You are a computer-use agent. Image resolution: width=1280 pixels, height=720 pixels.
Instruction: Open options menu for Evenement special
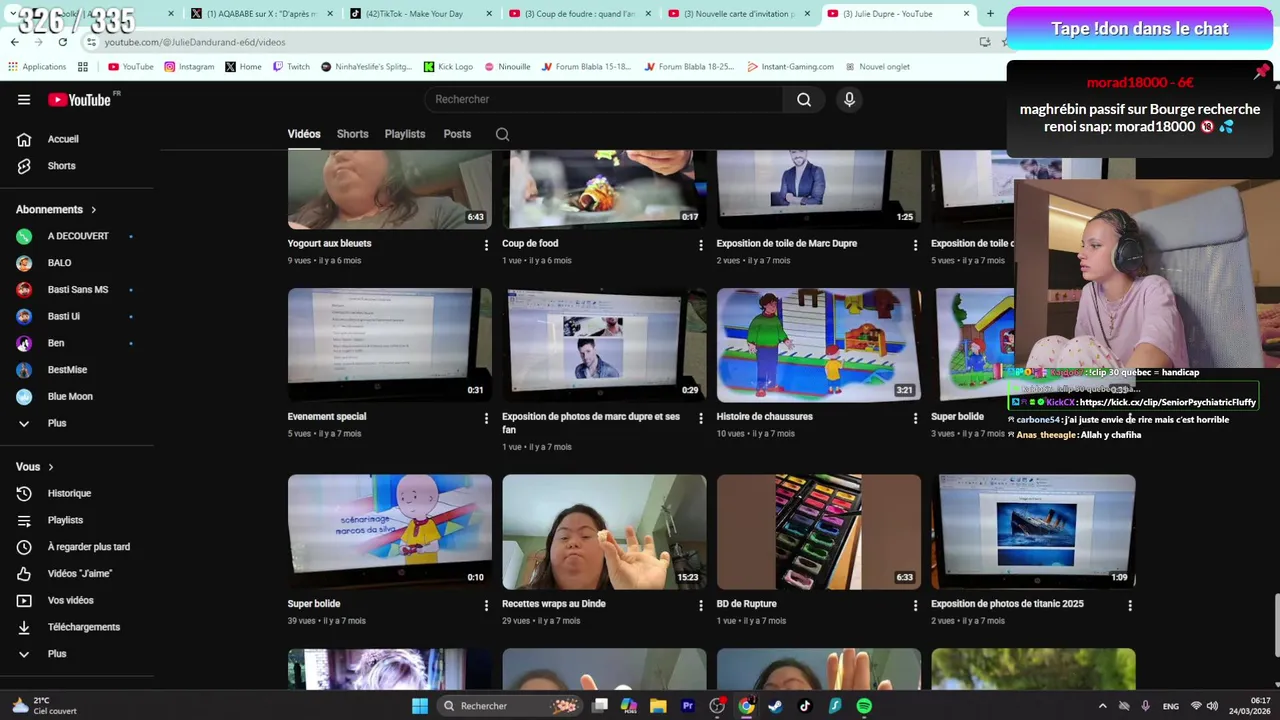tap(486, 417)
